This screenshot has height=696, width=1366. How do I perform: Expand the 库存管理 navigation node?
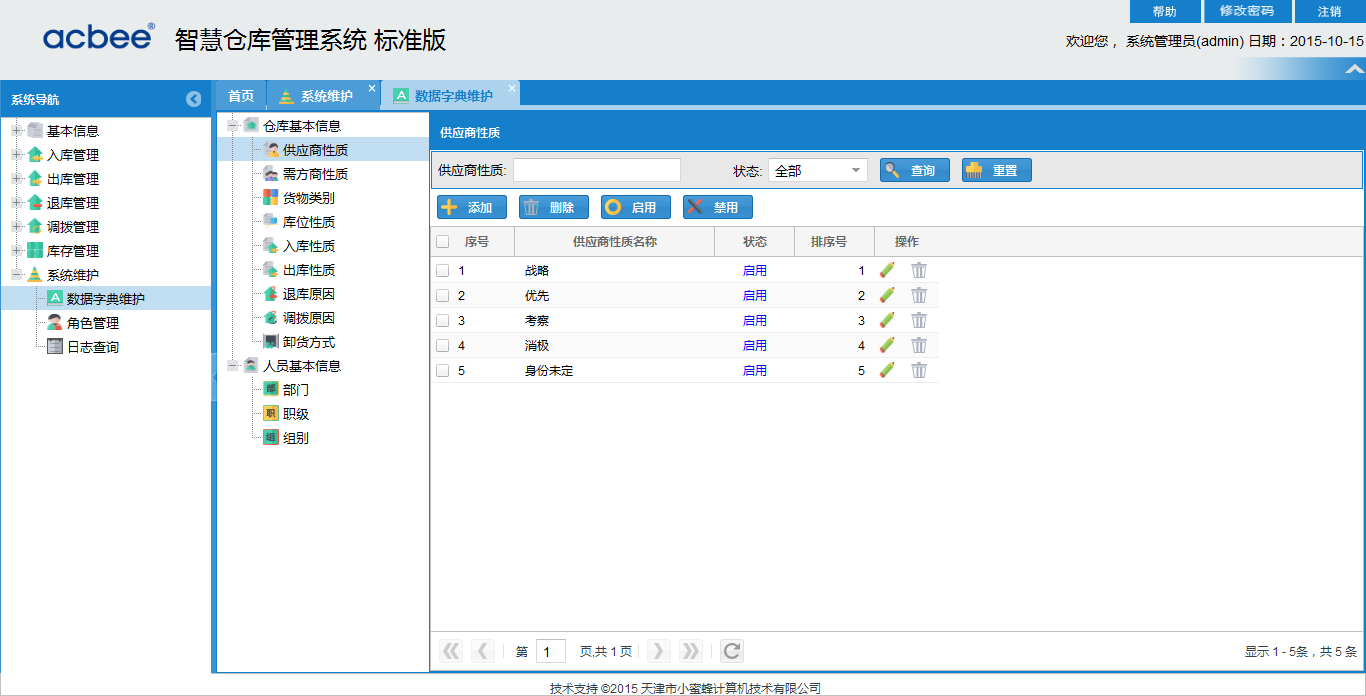[16, 251]
